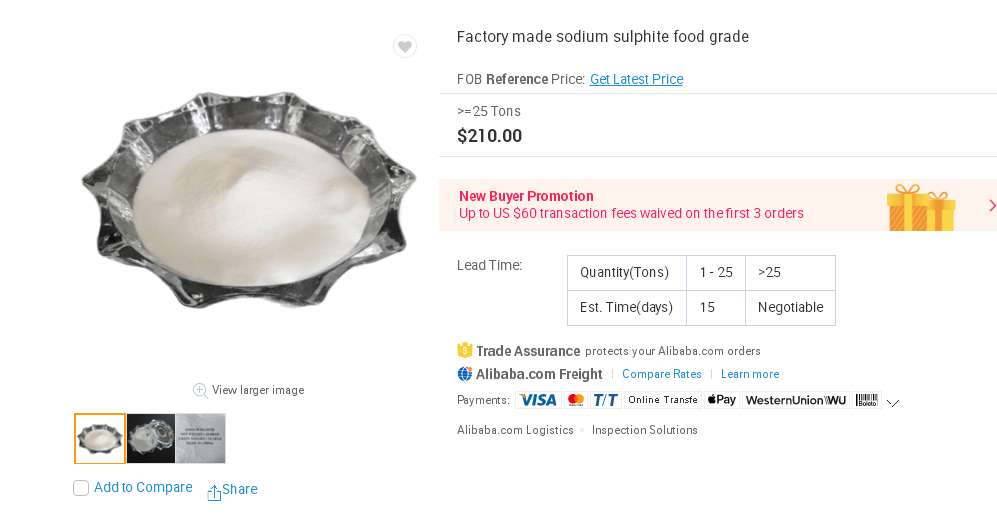Click the Boleto barcode payment icon
997x514 pixels.
866,400
